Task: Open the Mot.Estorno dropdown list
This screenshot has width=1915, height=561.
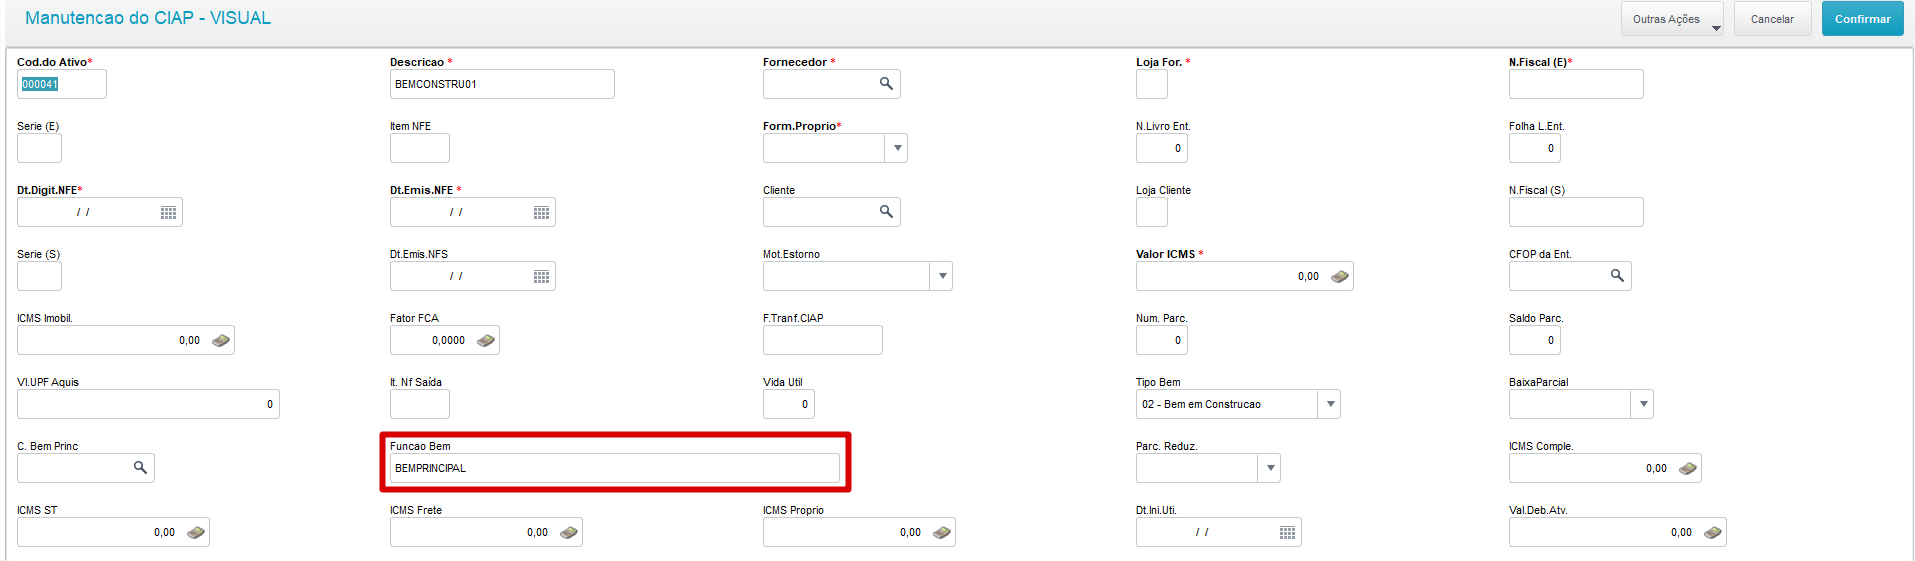Action: pyautogui.click(x=942, y=276)
